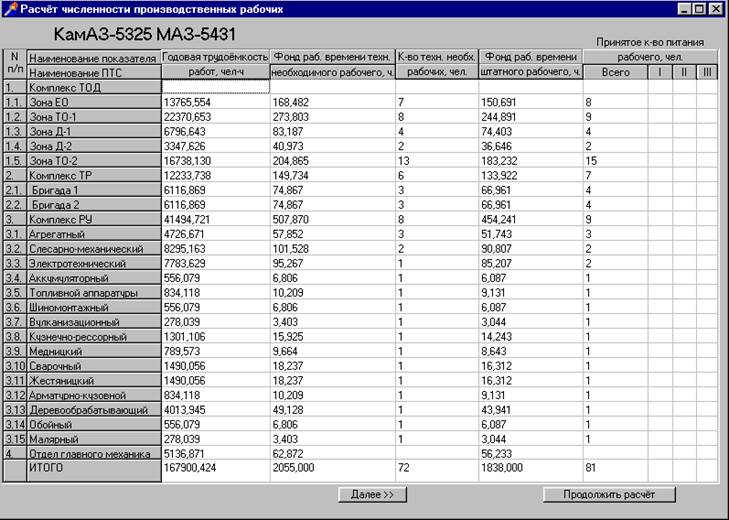Click the column header II
The width and height of the screenshot is (729, 520).
pos(684,72)
